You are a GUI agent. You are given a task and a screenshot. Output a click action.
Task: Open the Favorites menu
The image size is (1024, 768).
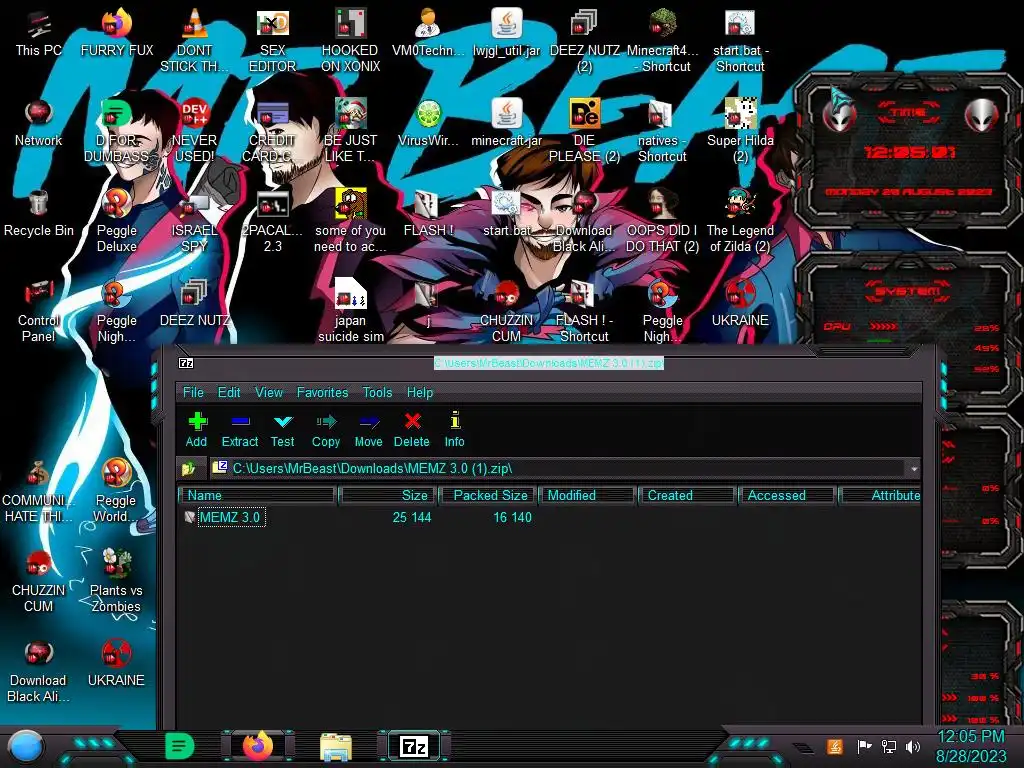click(x=322, y=392)
